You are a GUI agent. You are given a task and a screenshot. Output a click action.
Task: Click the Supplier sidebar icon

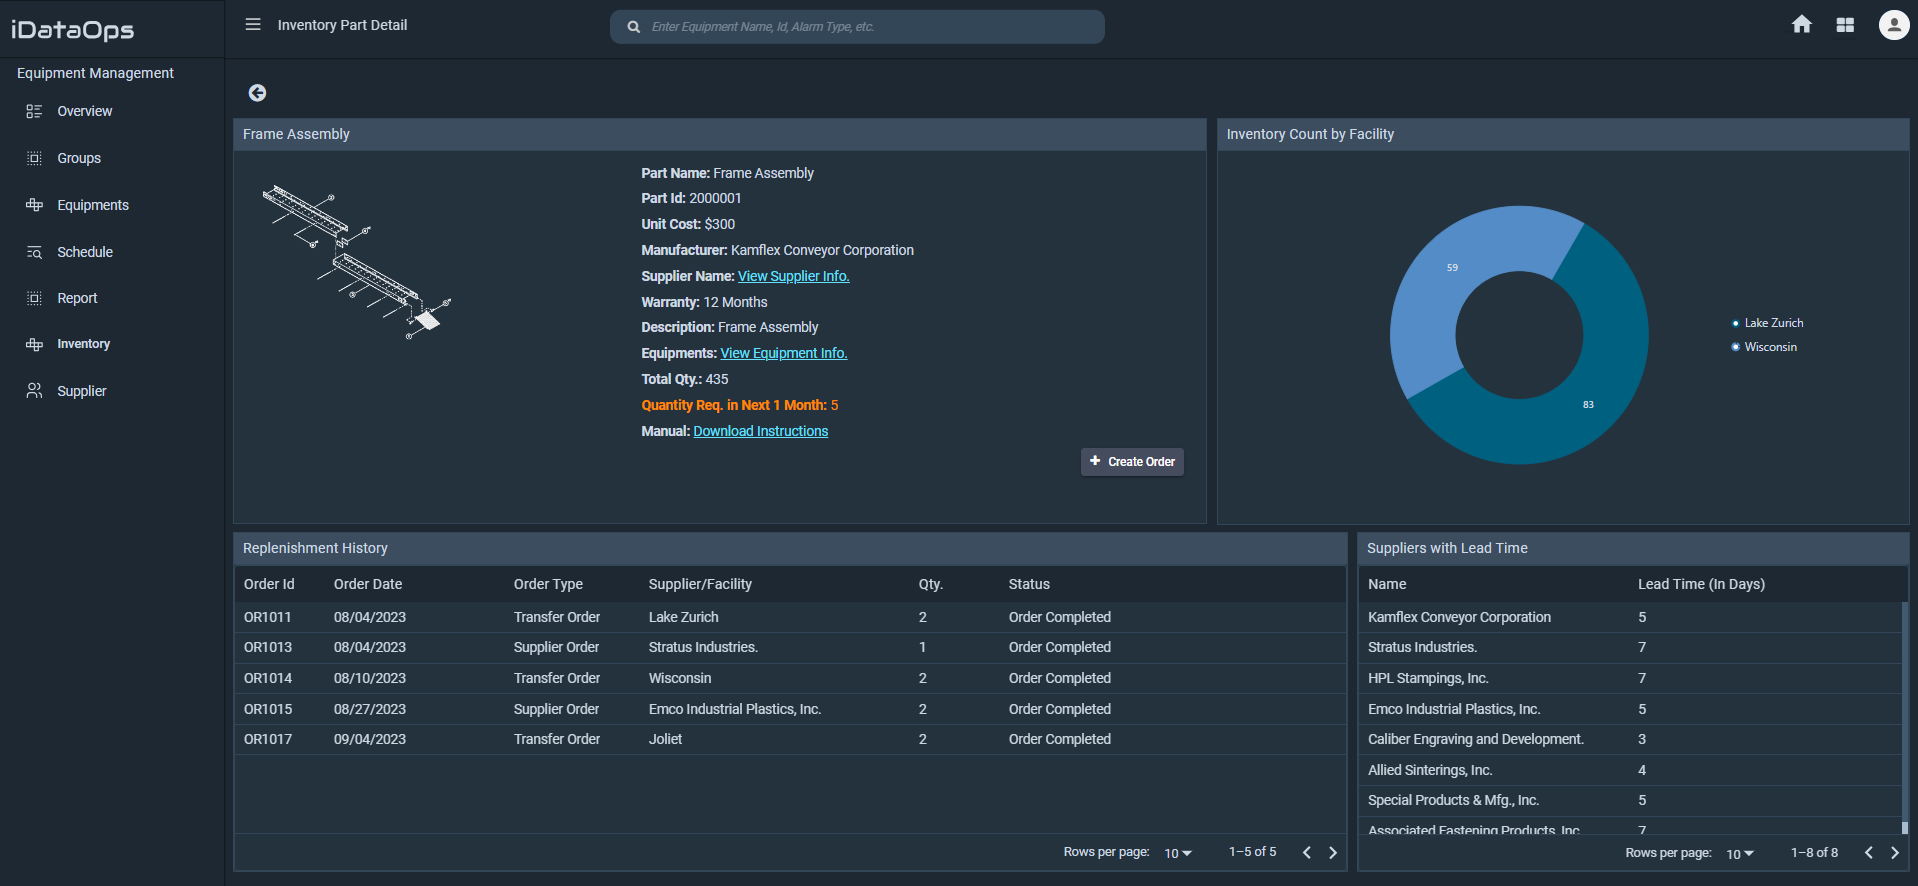(x=34, y=391)
